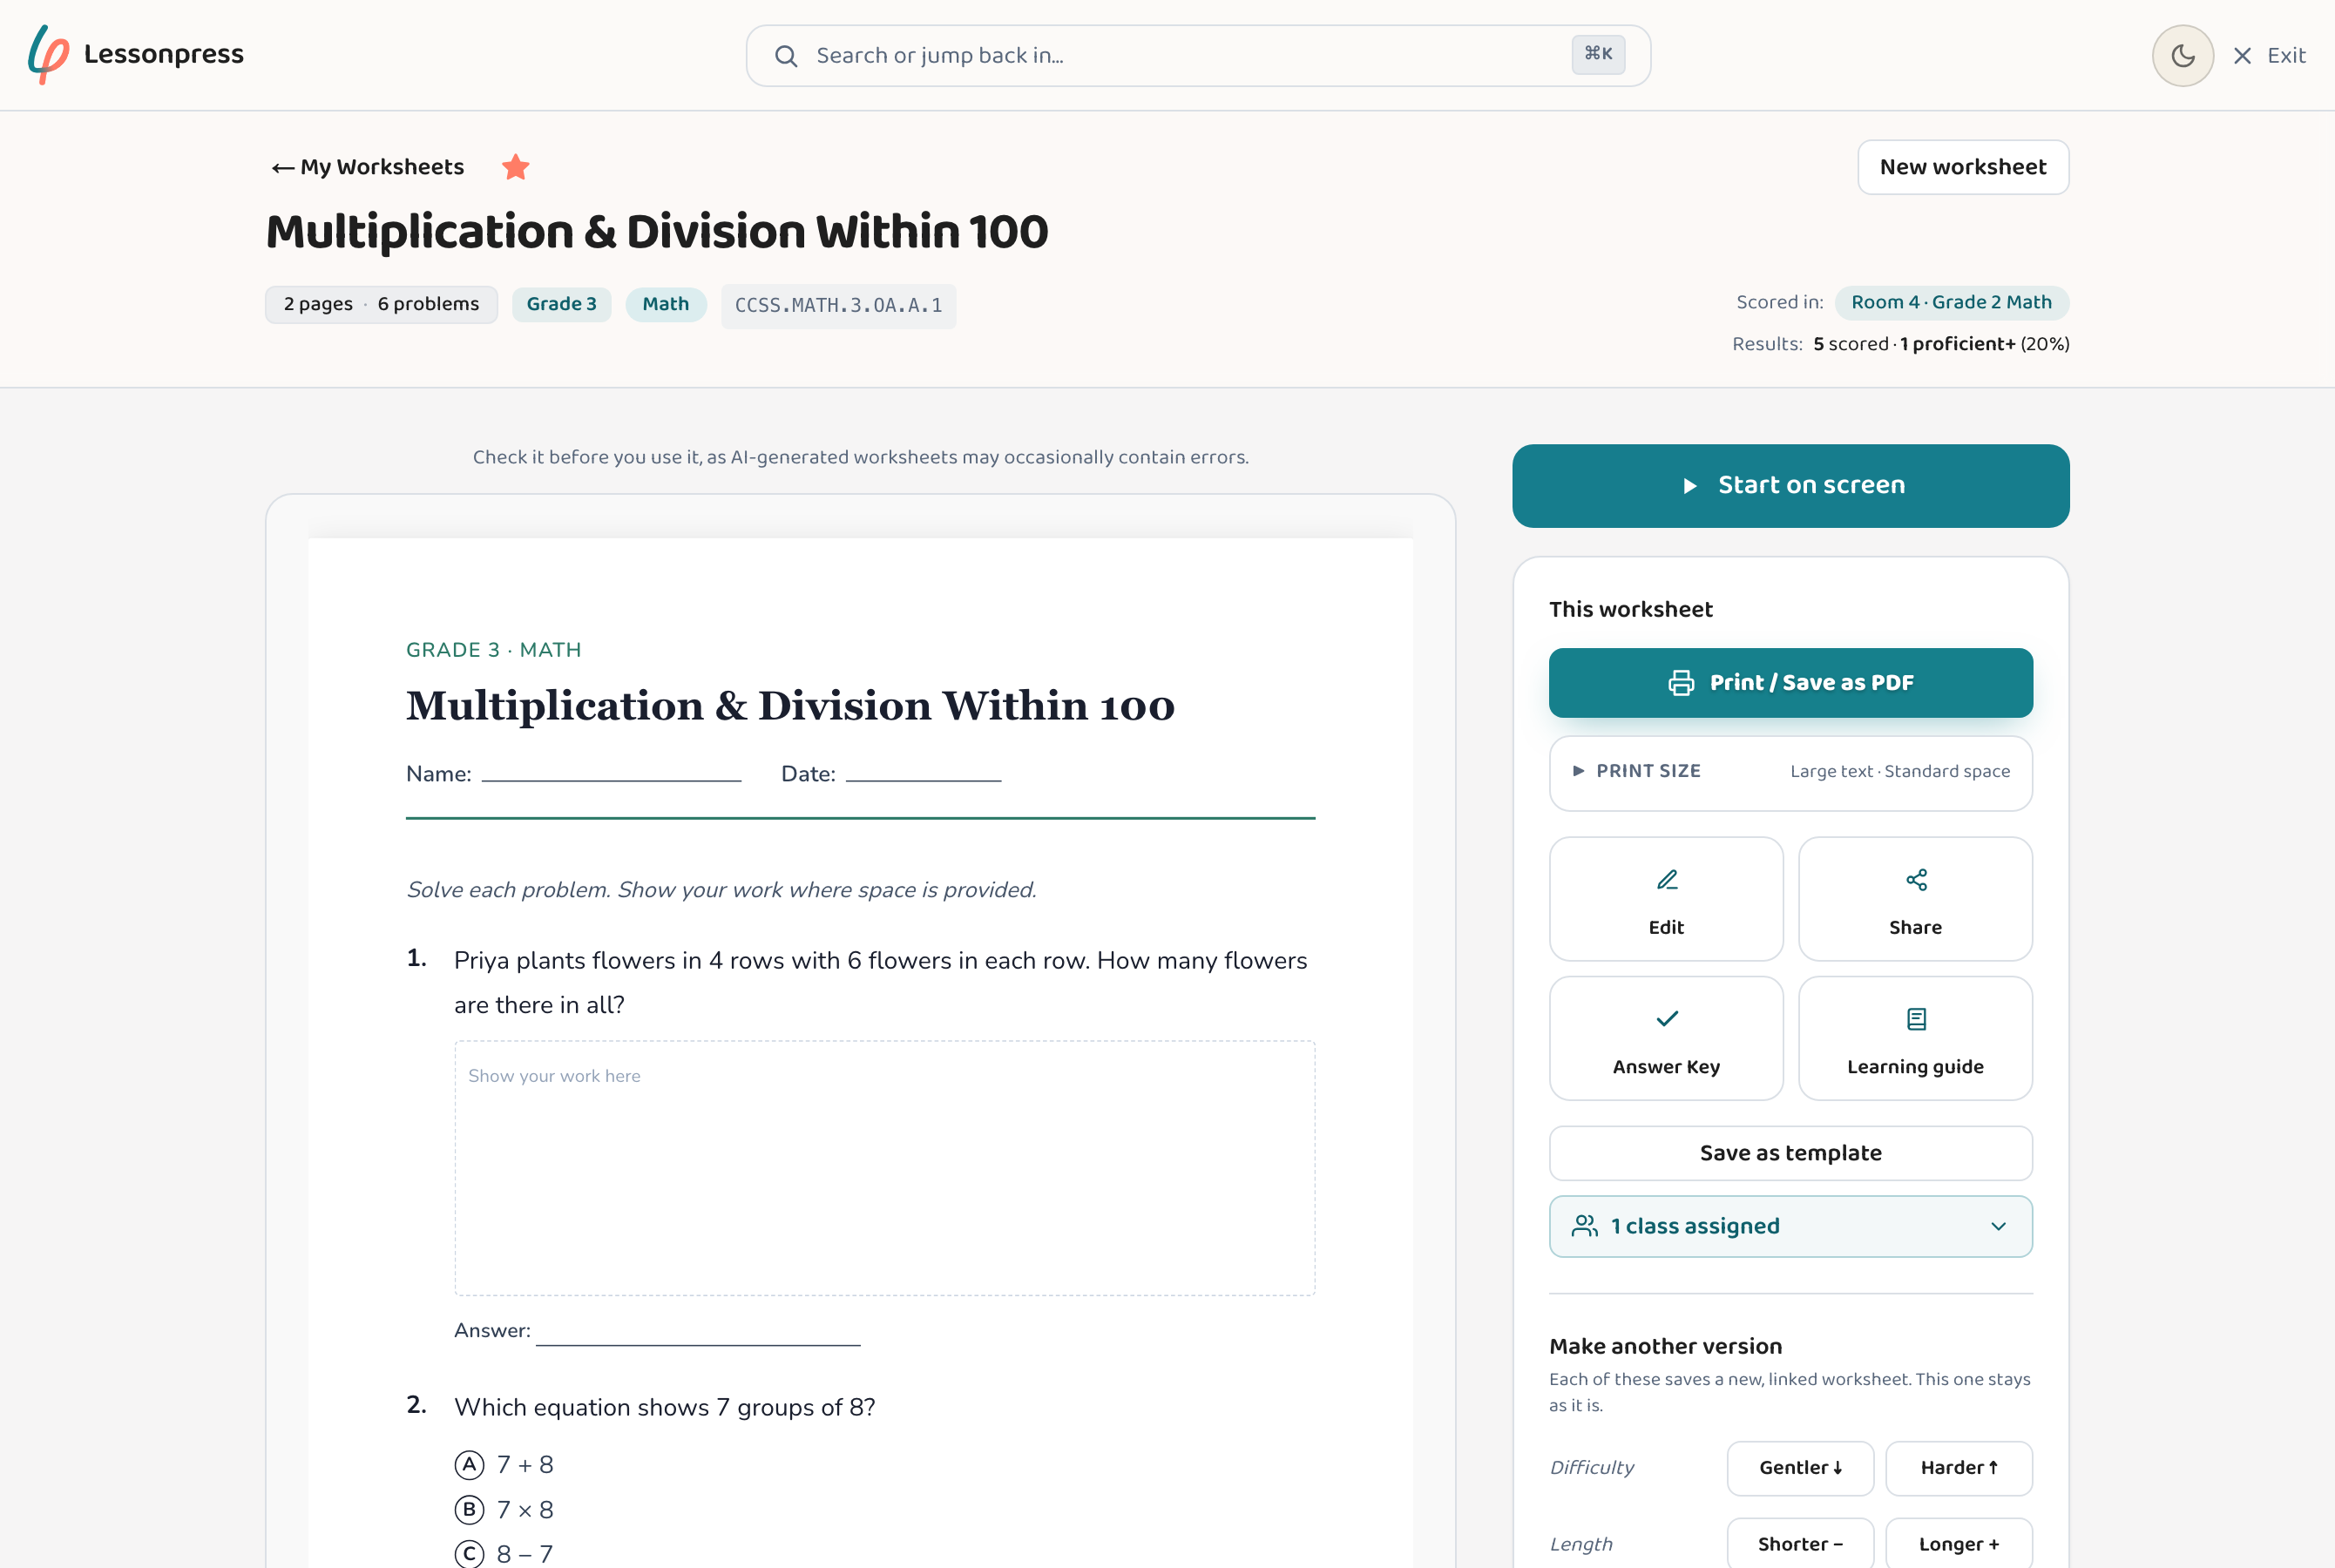The width and height of the screenshot is (2335, 1568).
Task: Make a Gentler difficulty version
Action: click(x=1800, y=1468)
